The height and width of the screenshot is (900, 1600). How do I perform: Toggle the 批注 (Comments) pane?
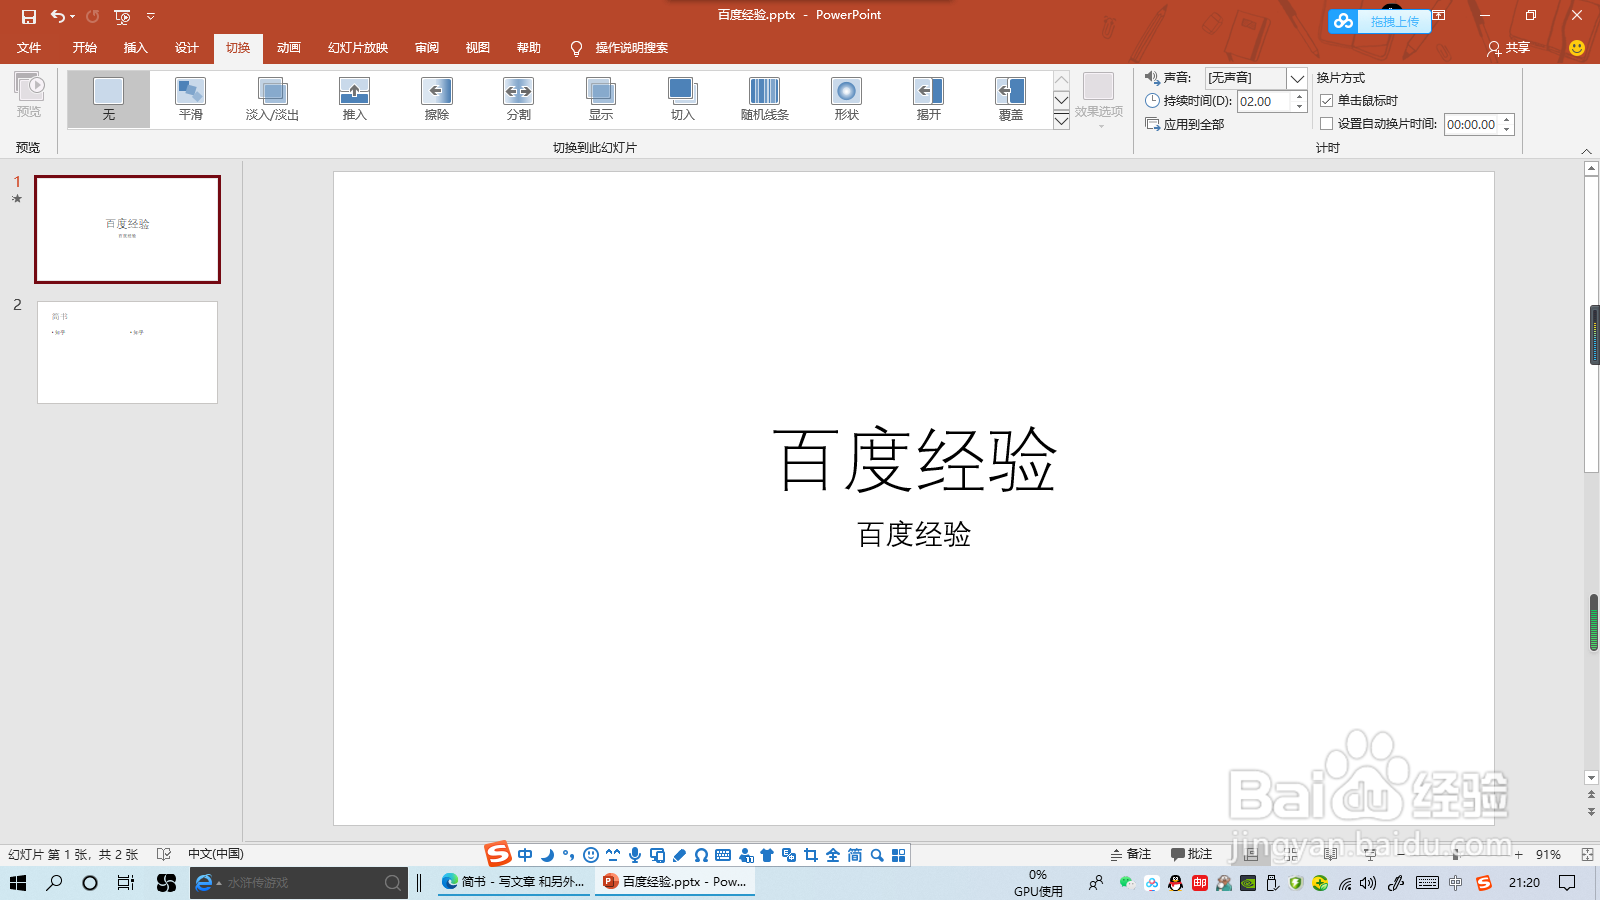coord(1191,854)
